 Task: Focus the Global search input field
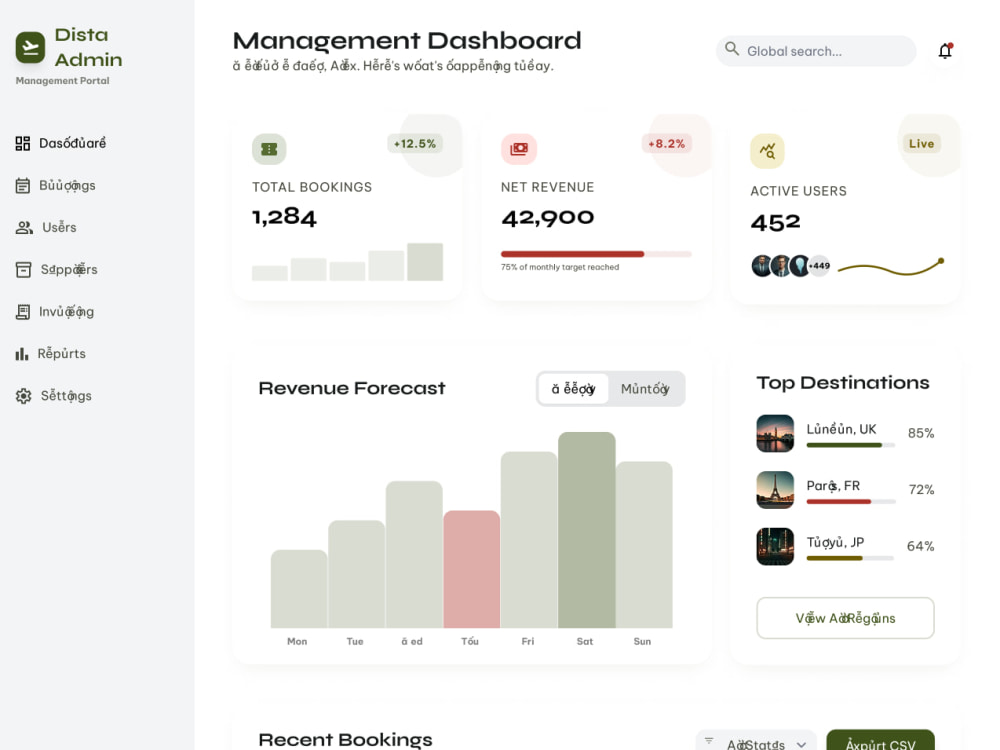(816, 51)
